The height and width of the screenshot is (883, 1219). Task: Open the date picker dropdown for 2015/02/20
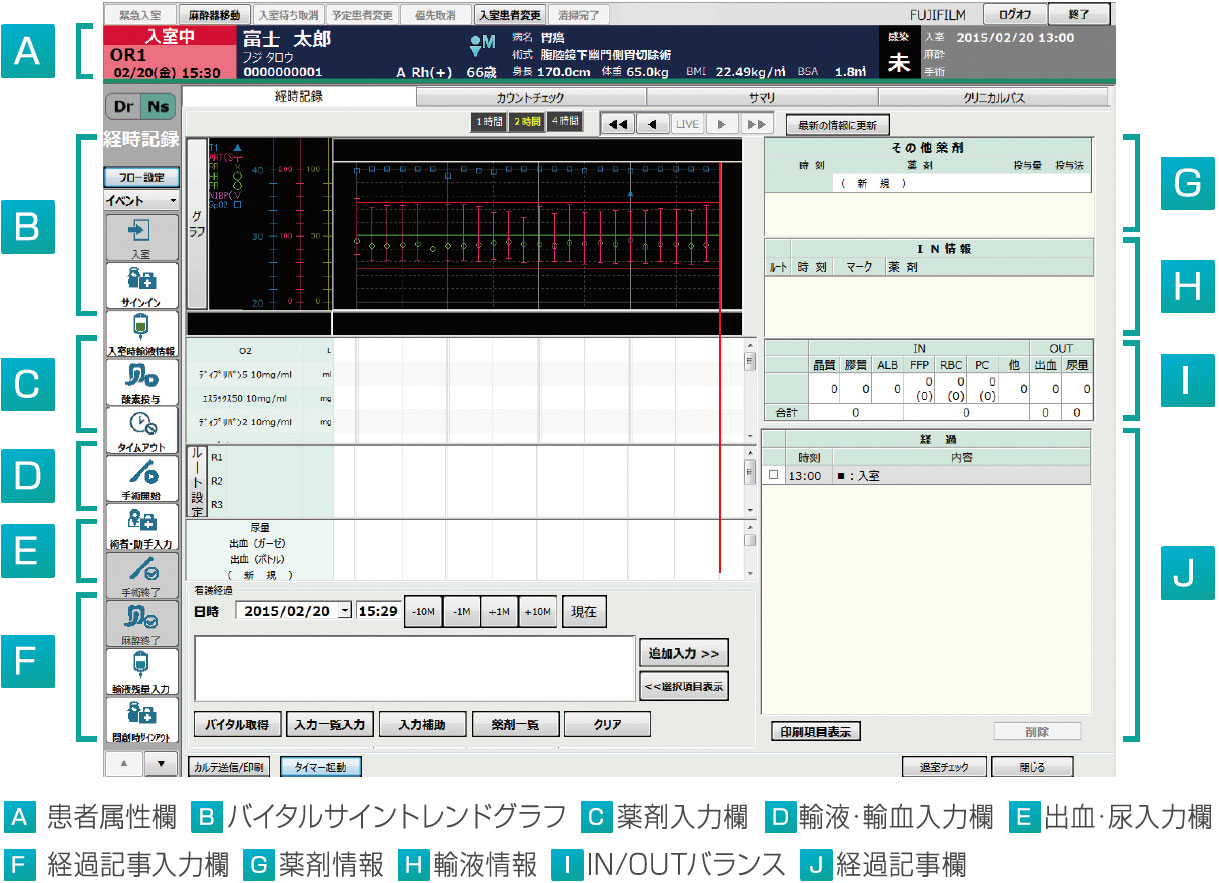click(345, 611)
